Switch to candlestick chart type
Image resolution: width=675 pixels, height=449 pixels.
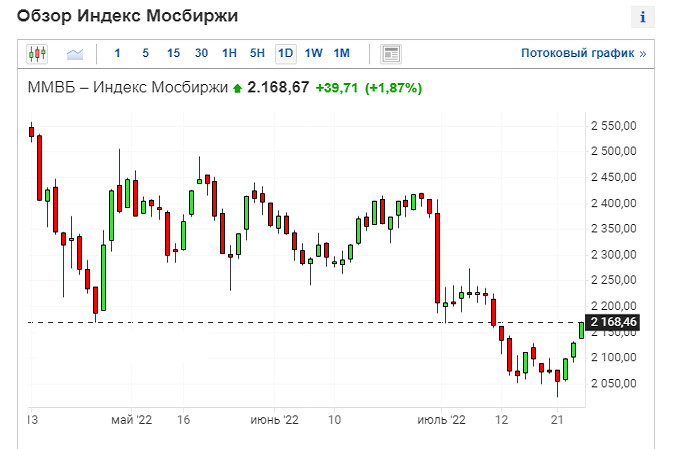click(37, 54)
